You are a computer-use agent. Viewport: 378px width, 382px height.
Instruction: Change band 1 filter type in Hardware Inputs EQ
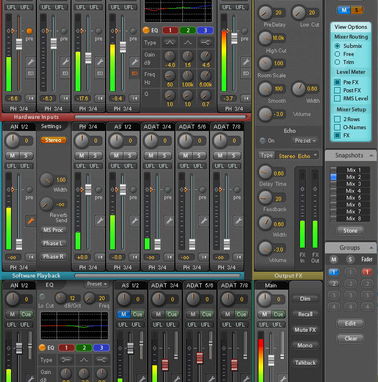pyautogui.click(x=170, y=43)
